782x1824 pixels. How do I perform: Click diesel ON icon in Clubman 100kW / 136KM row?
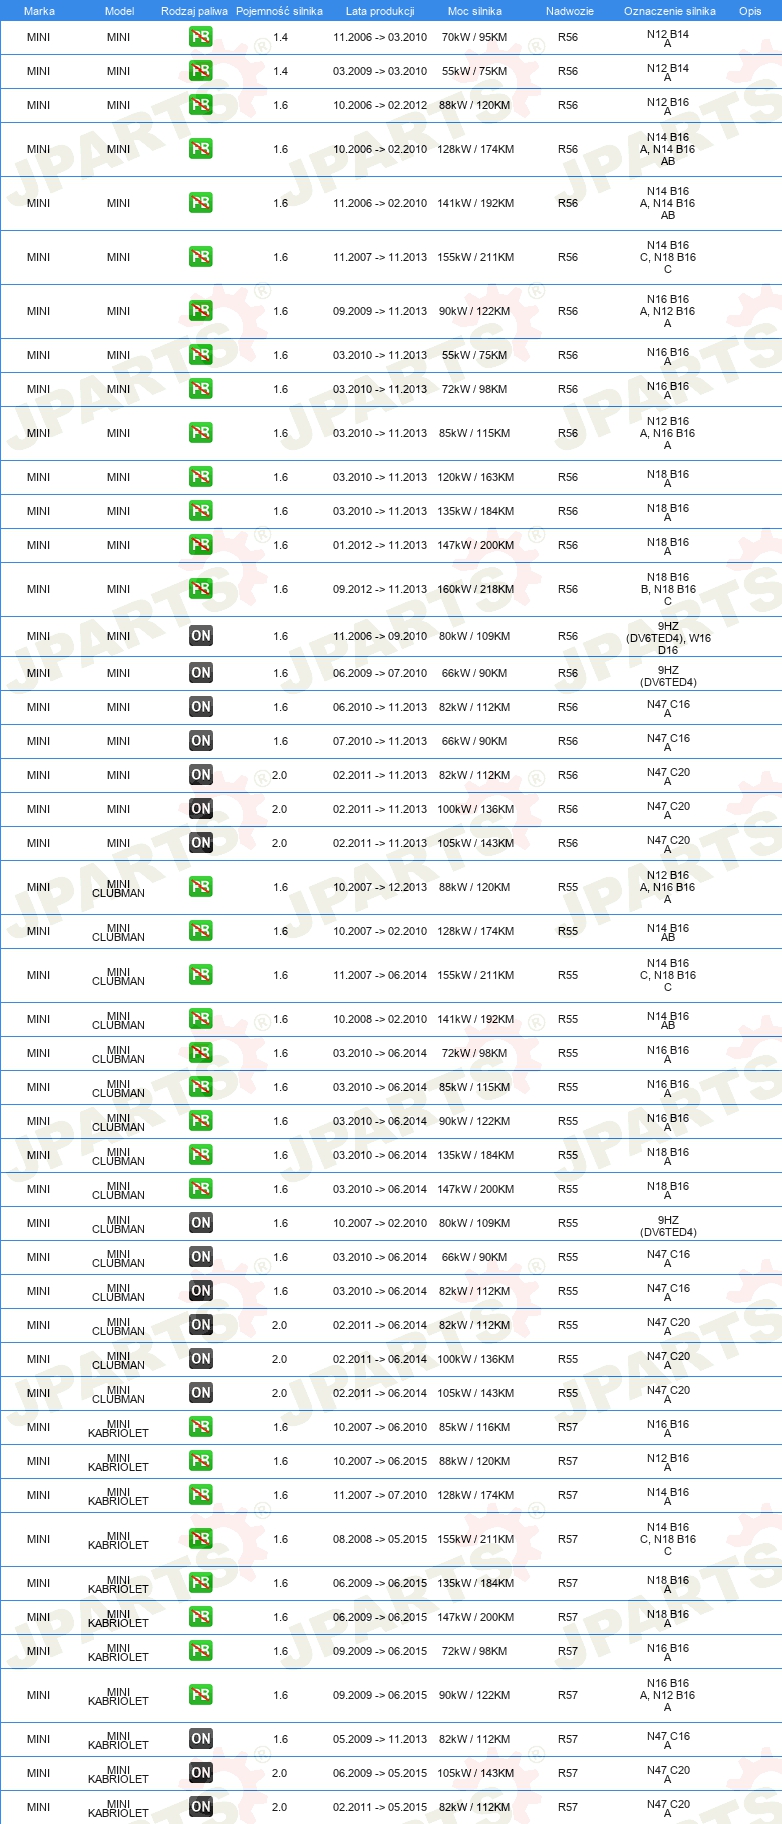coord(201,1359)
